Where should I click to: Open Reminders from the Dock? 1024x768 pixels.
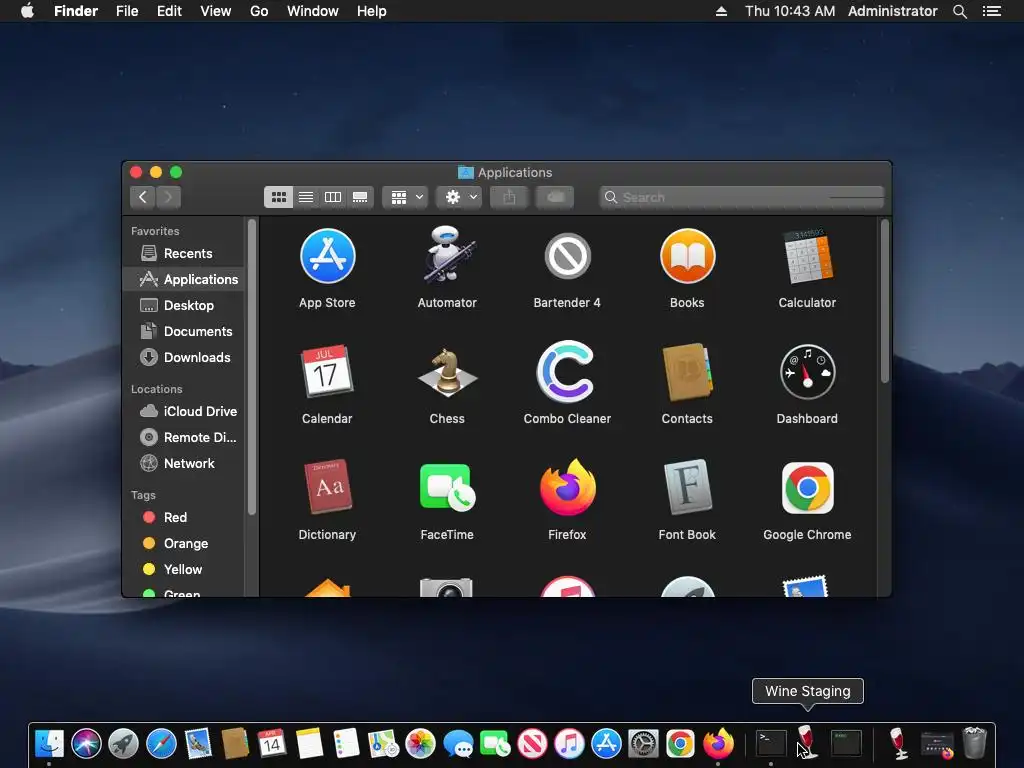coord(346,743)
